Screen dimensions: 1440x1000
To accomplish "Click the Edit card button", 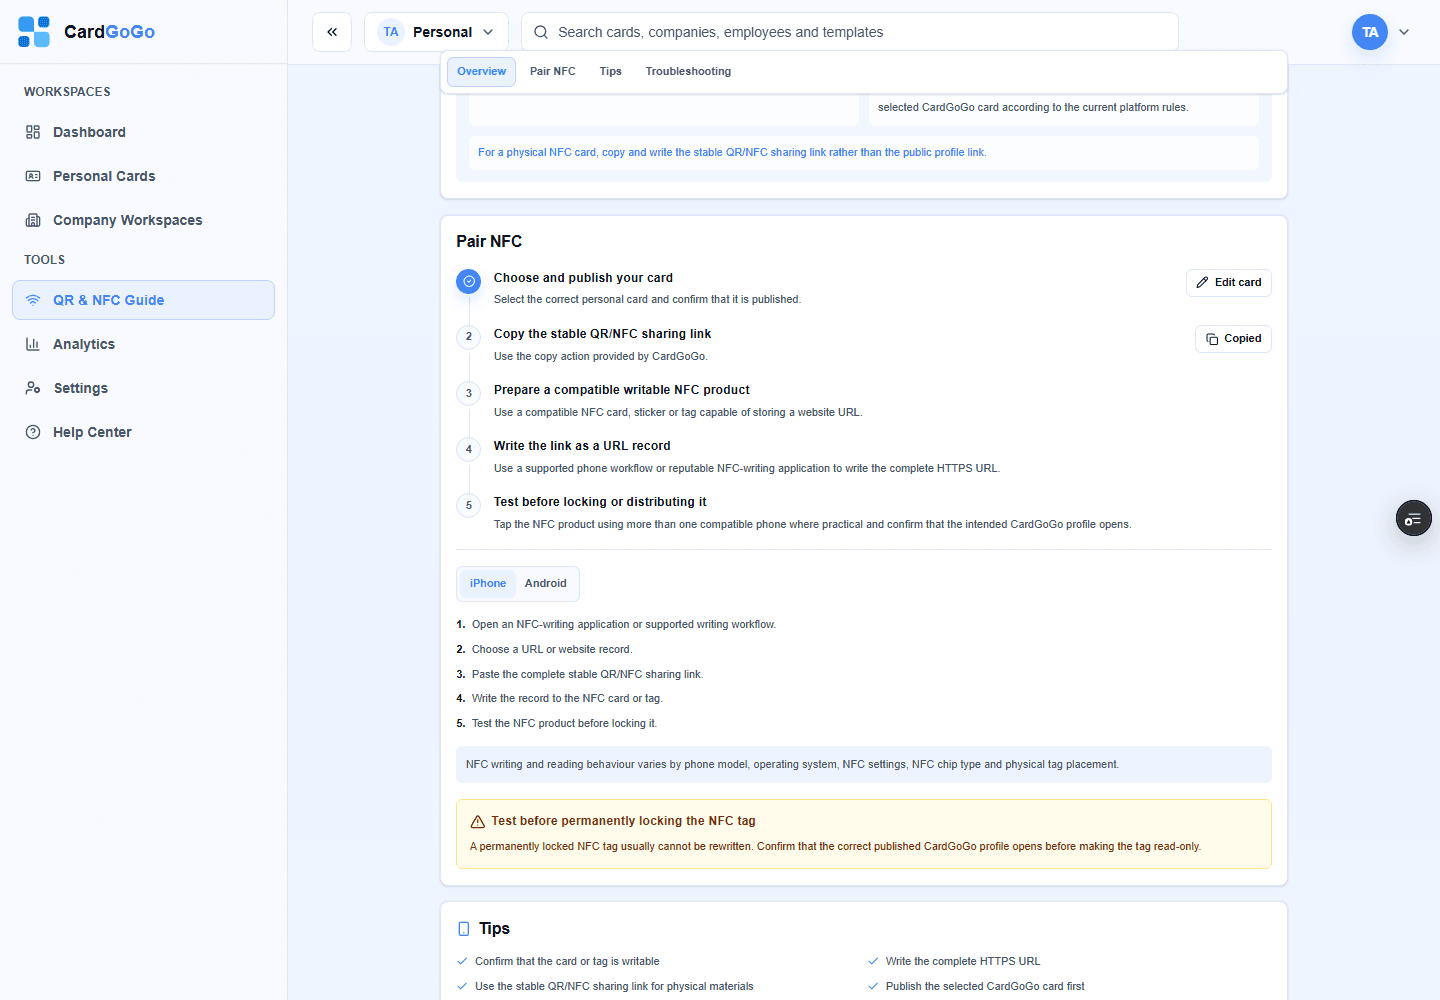I will 1229,283.
